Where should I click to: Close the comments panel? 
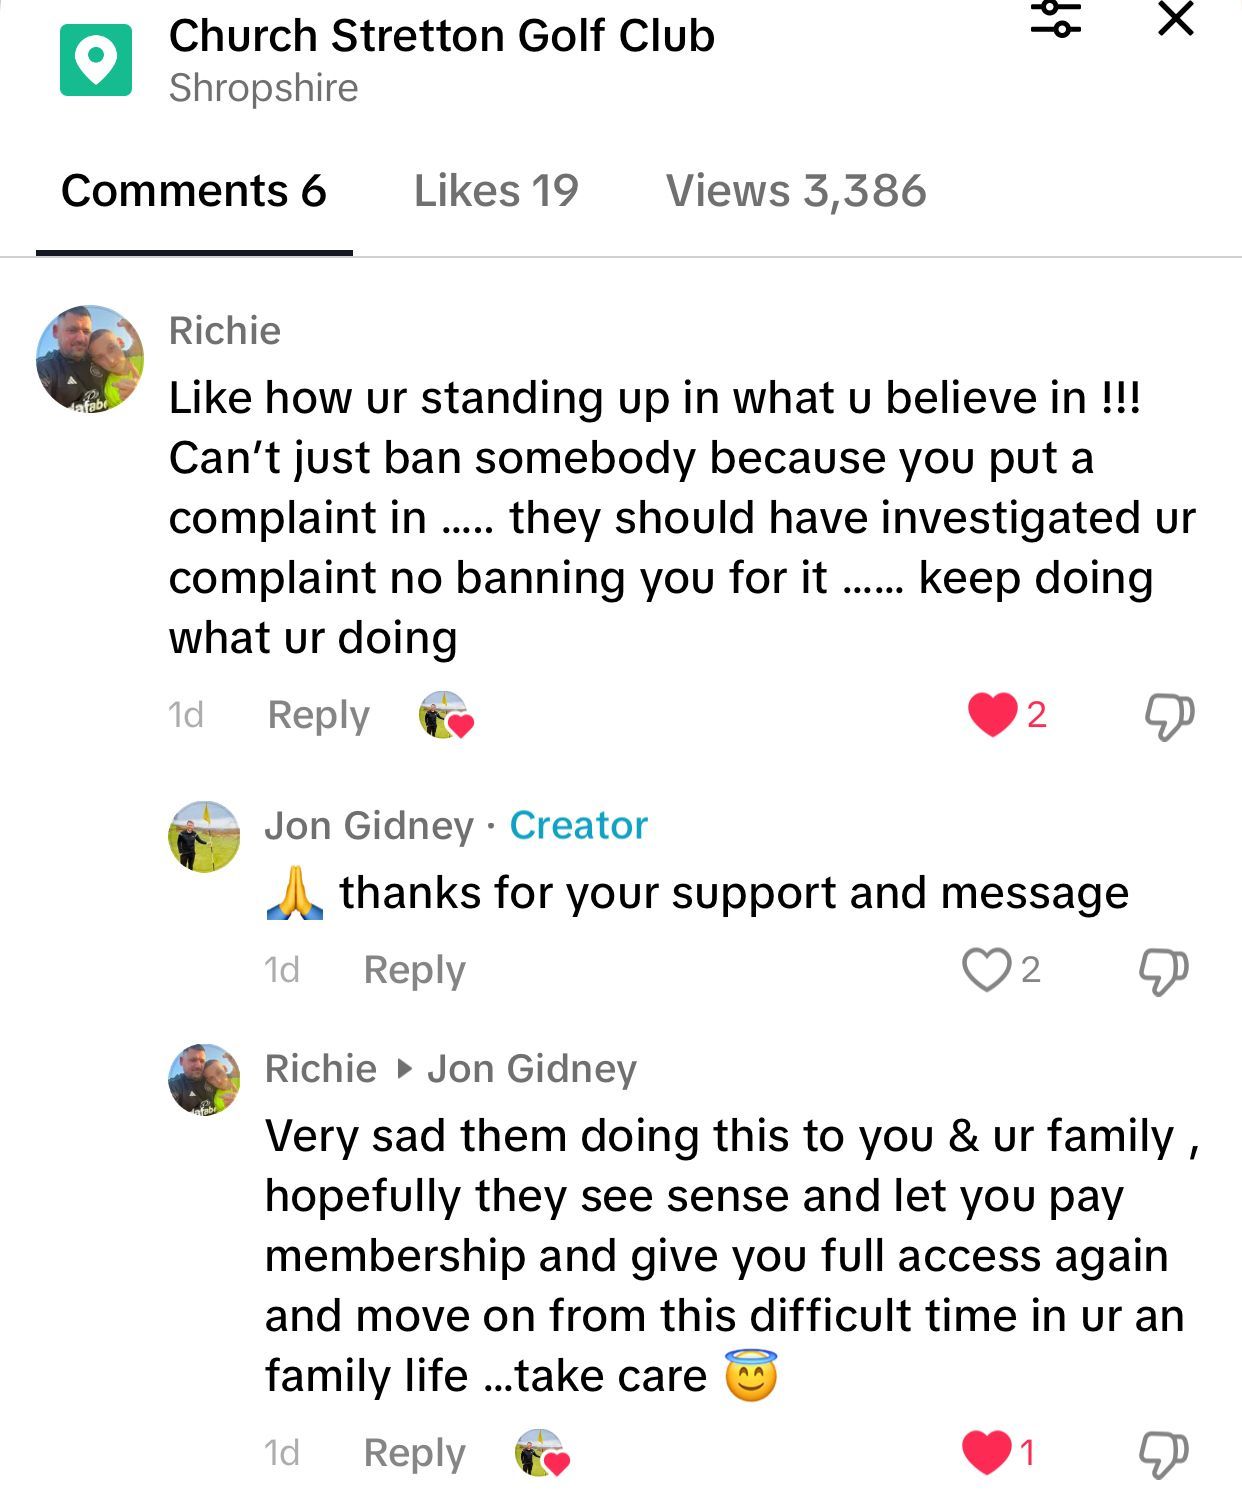point(1175,18)
